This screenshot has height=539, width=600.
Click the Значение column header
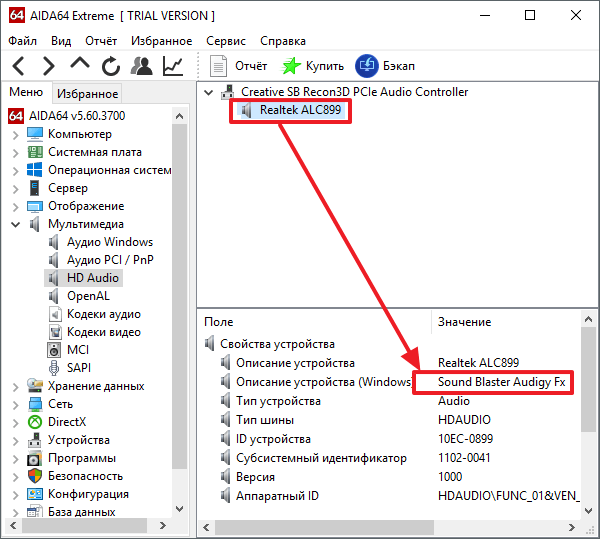pos(465,322)
